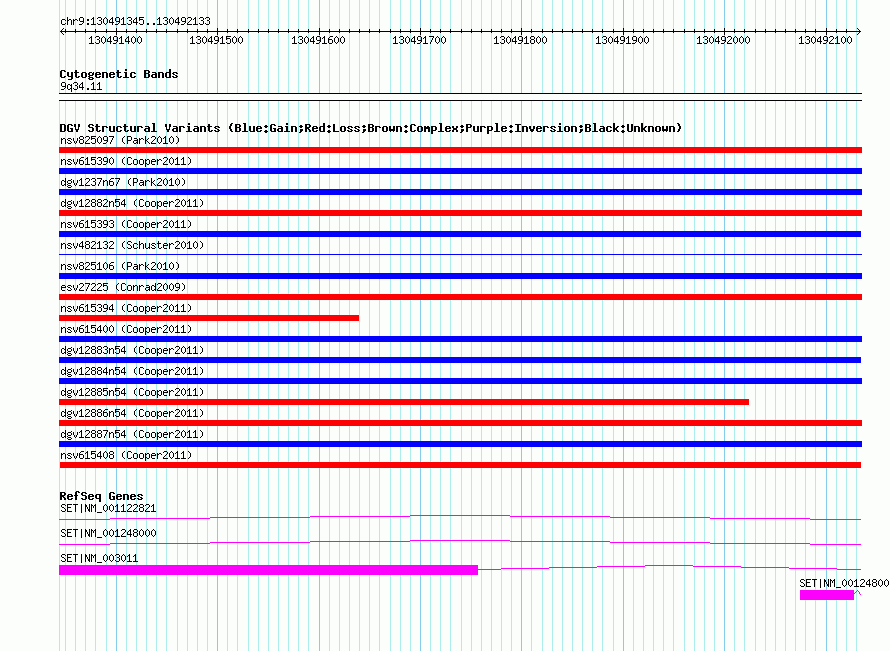Click the nsv825106 (Park2010) variant label

[120, 266]
